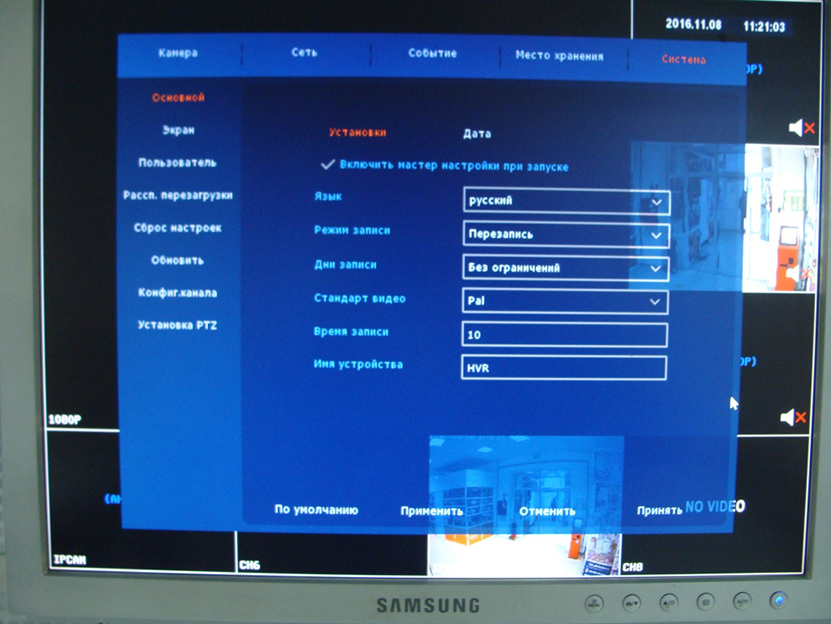The height and width of the screenshot is (624, 831).
Task: Click the Дни записи label
Action: pos(345,265)
